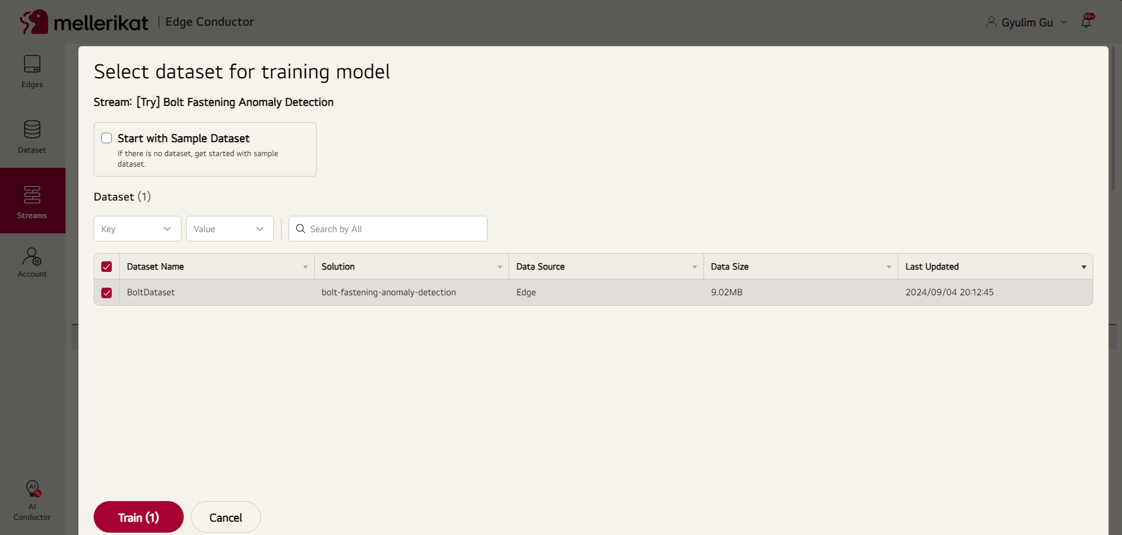Click the mellerikat logo

tap(84, 22)
